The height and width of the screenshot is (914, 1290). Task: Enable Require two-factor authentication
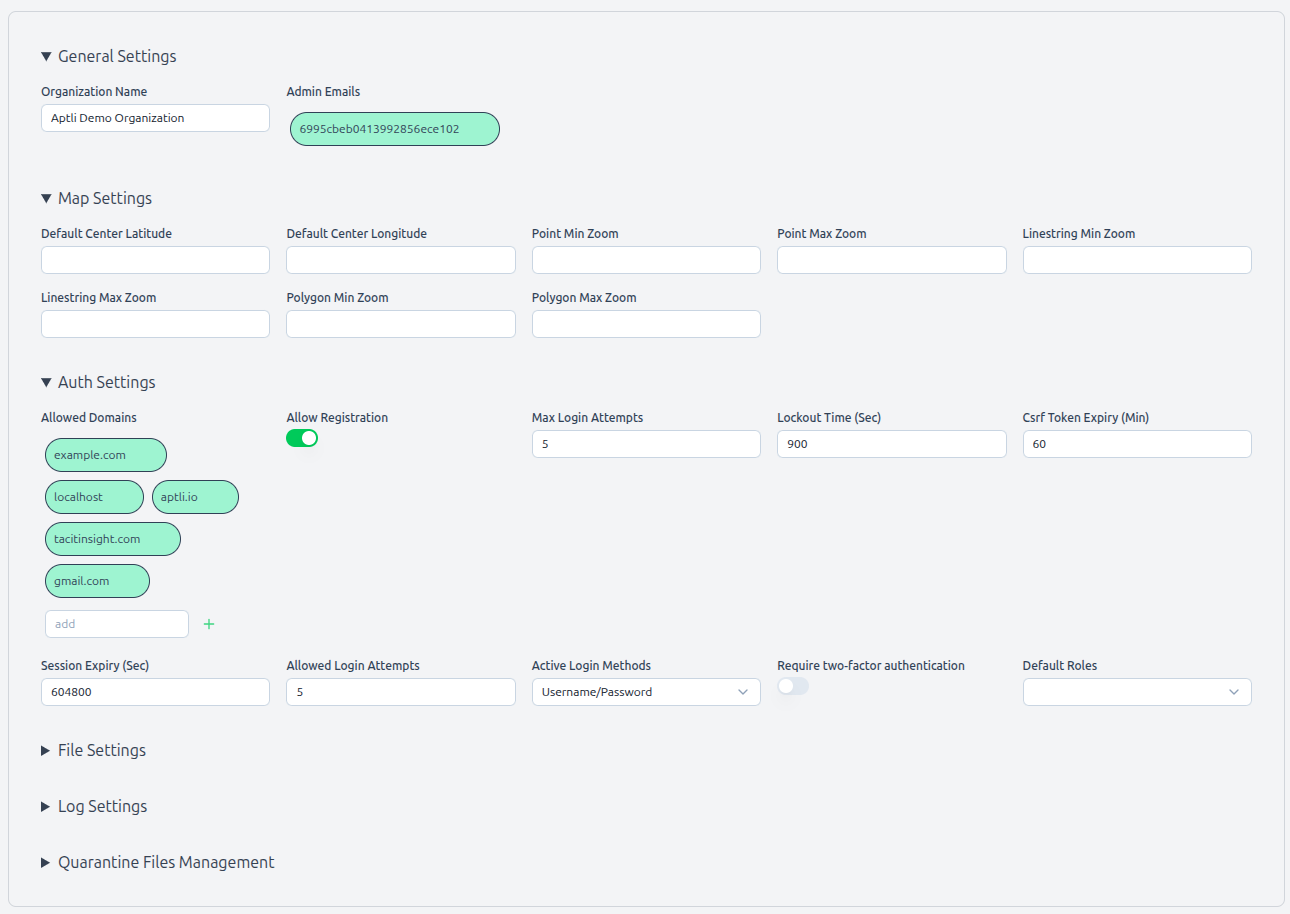[793, 686]
